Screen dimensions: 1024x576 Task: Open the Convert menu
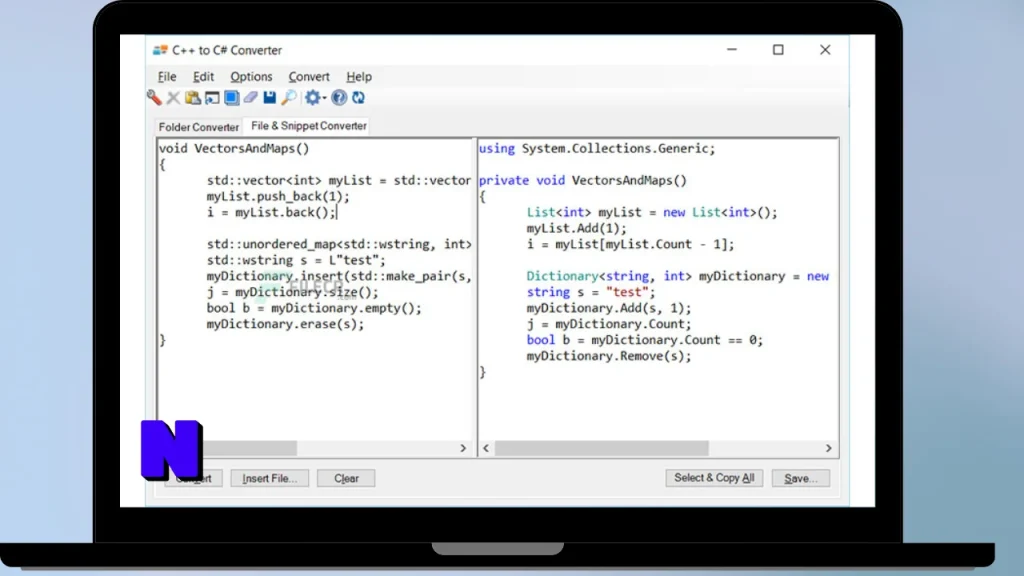(309, 76)
